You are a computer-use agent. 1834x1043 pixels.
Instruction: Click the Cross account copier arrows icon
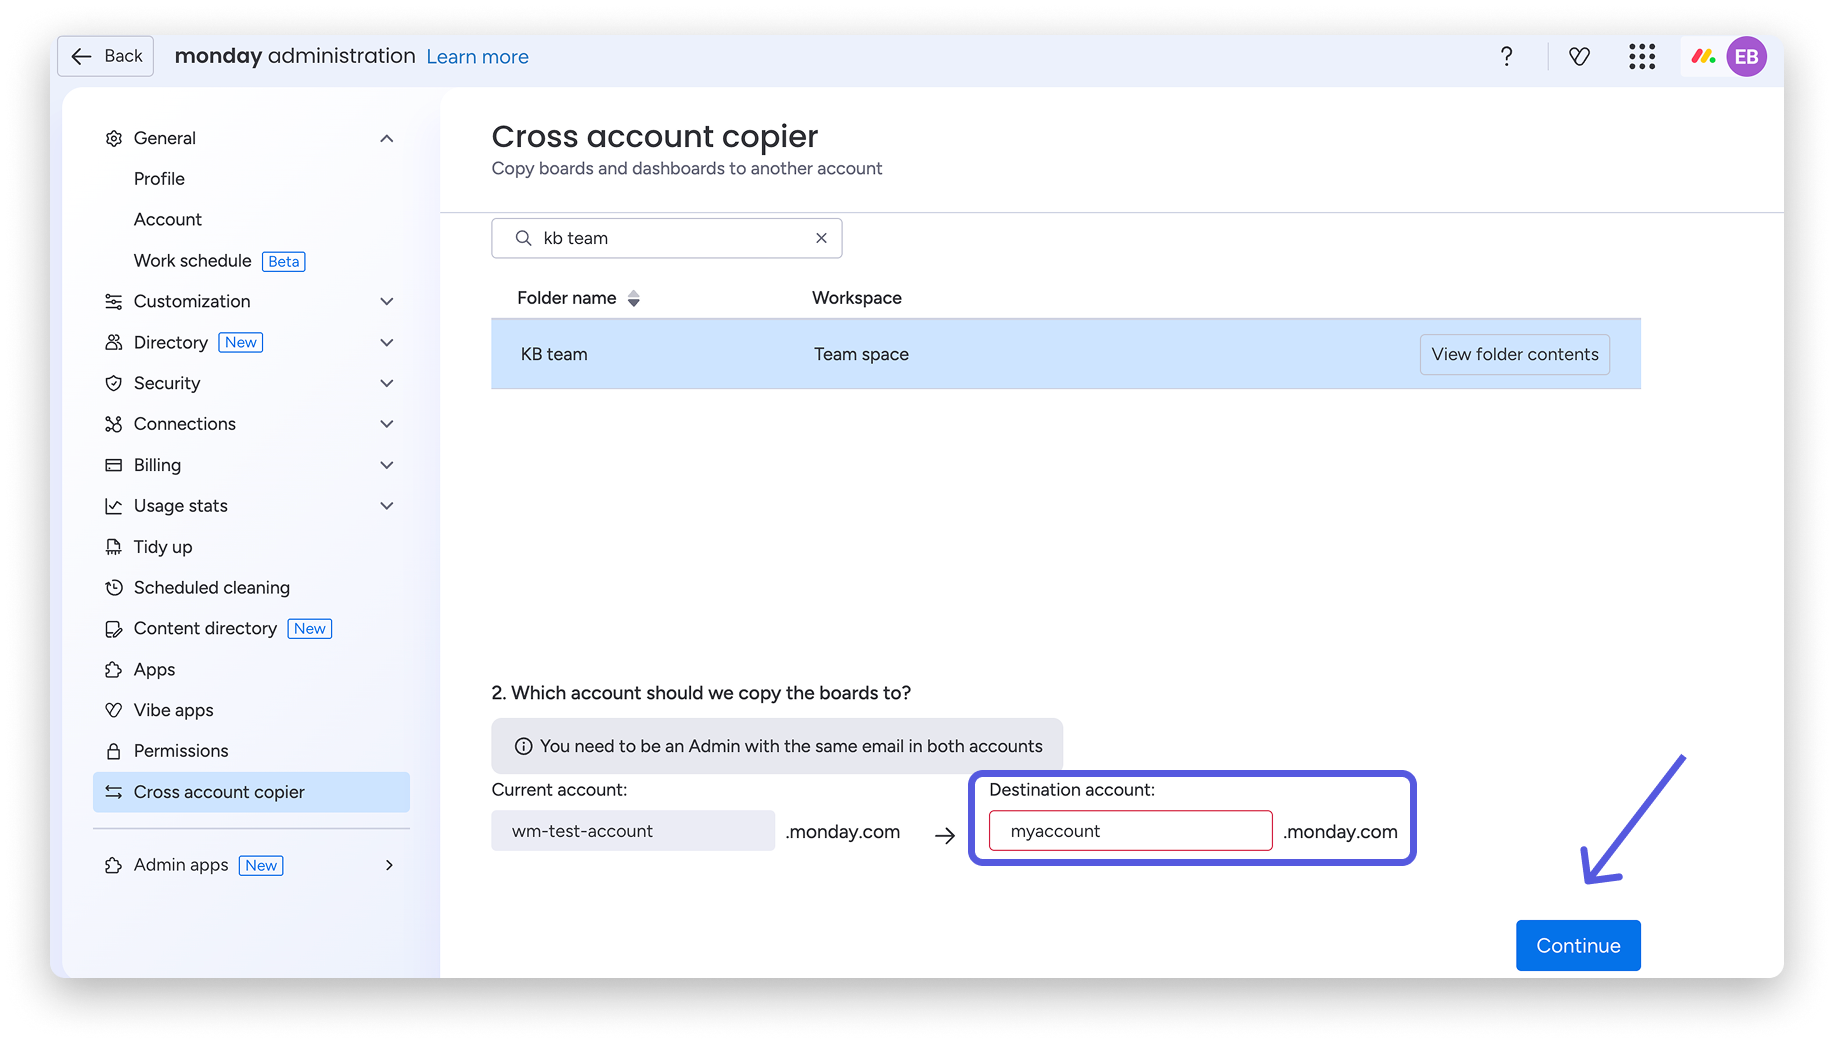[x=114, y=792]
